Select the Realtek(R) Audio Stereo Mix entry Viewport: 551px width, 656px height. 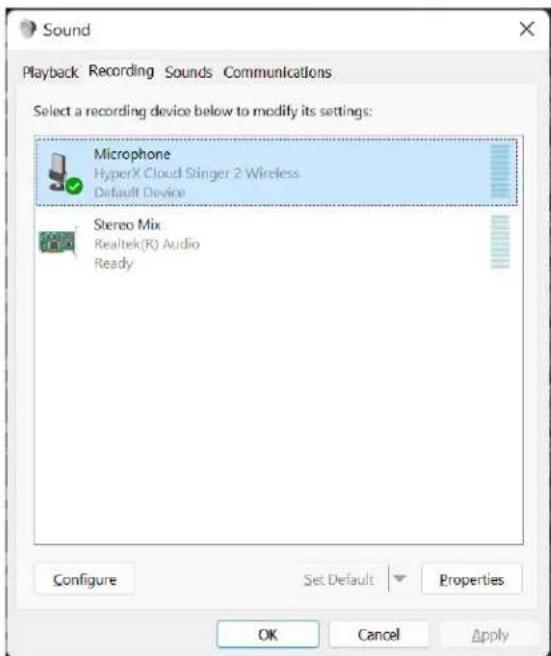277,243
